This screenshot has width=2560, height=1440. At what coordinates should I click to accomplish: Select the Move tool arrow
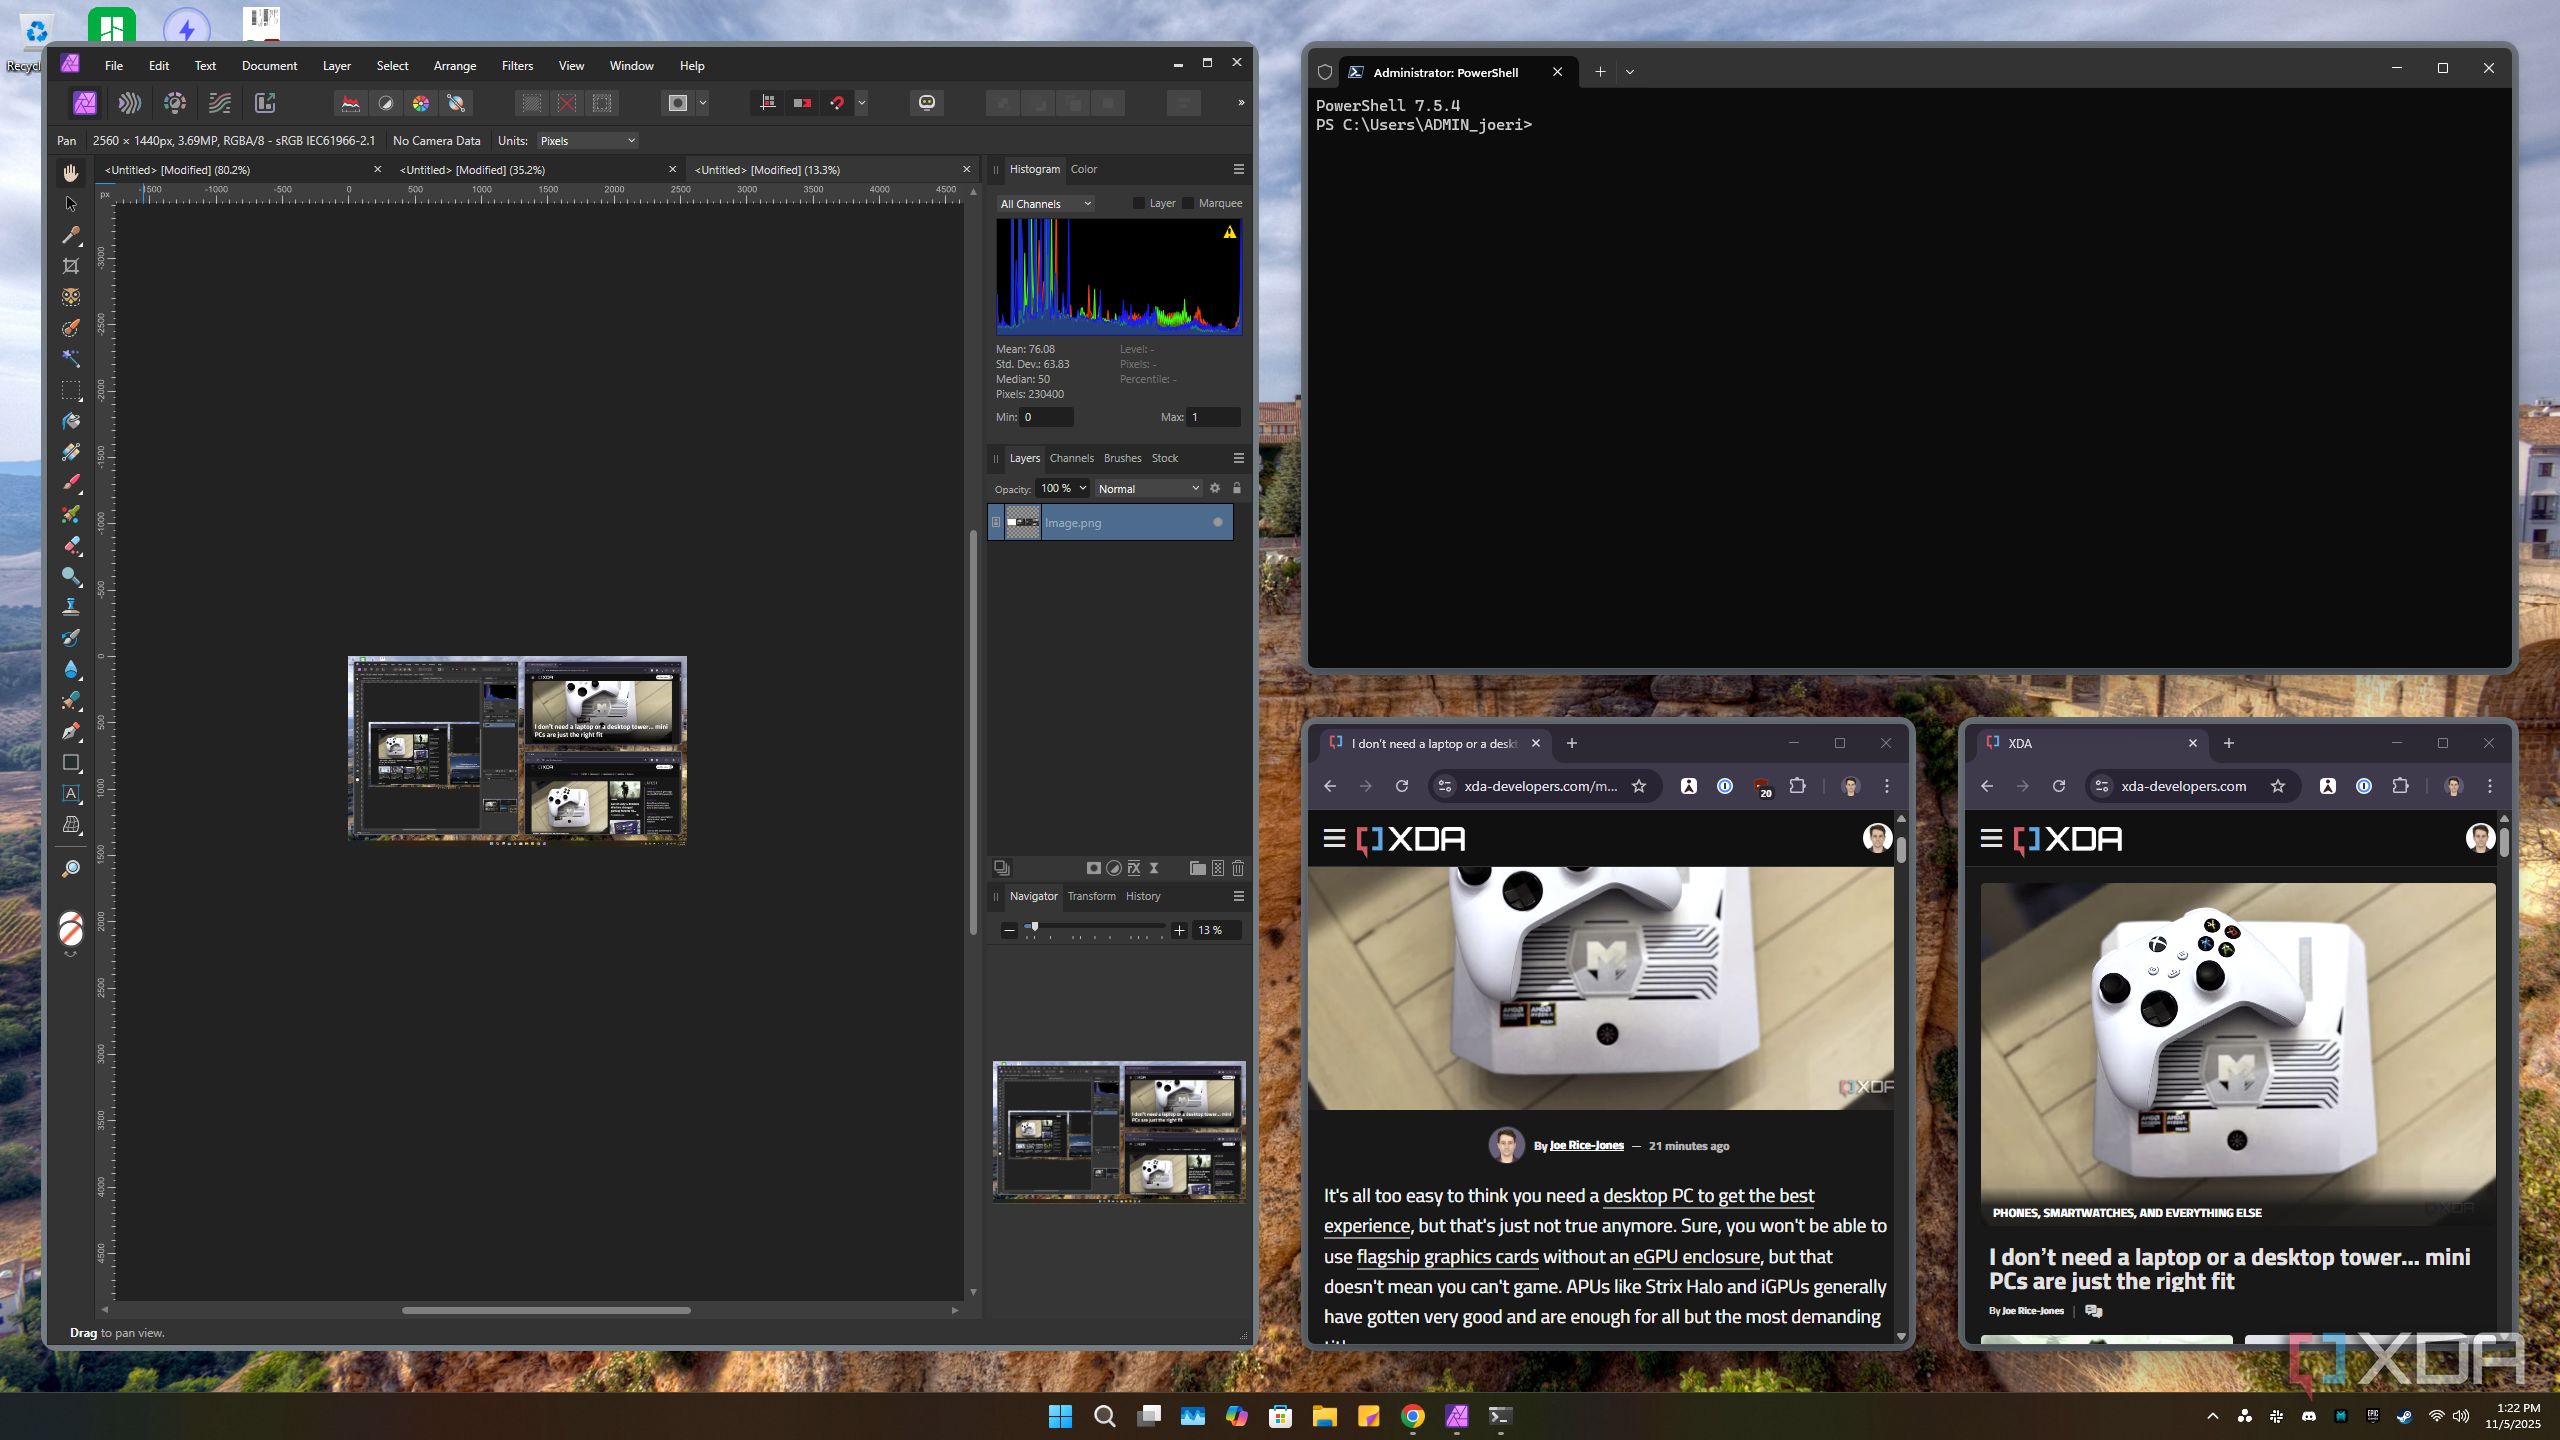[x=70, y=204]
